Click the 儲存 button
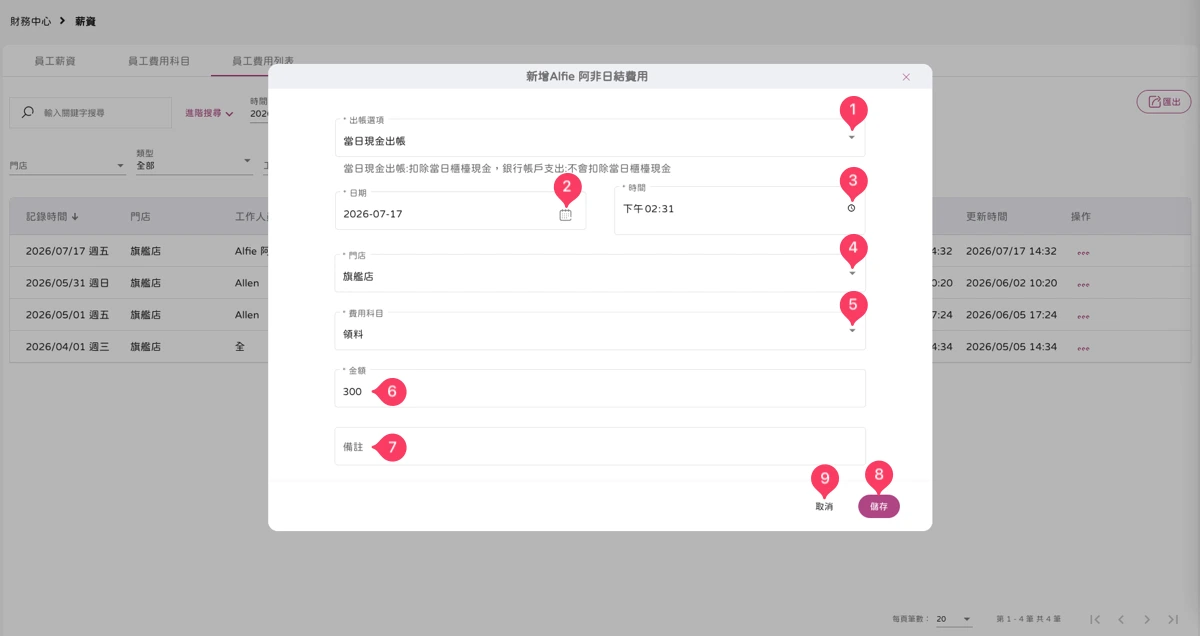1200x636 pixels. pyautogui.click(x=879, y=507)
